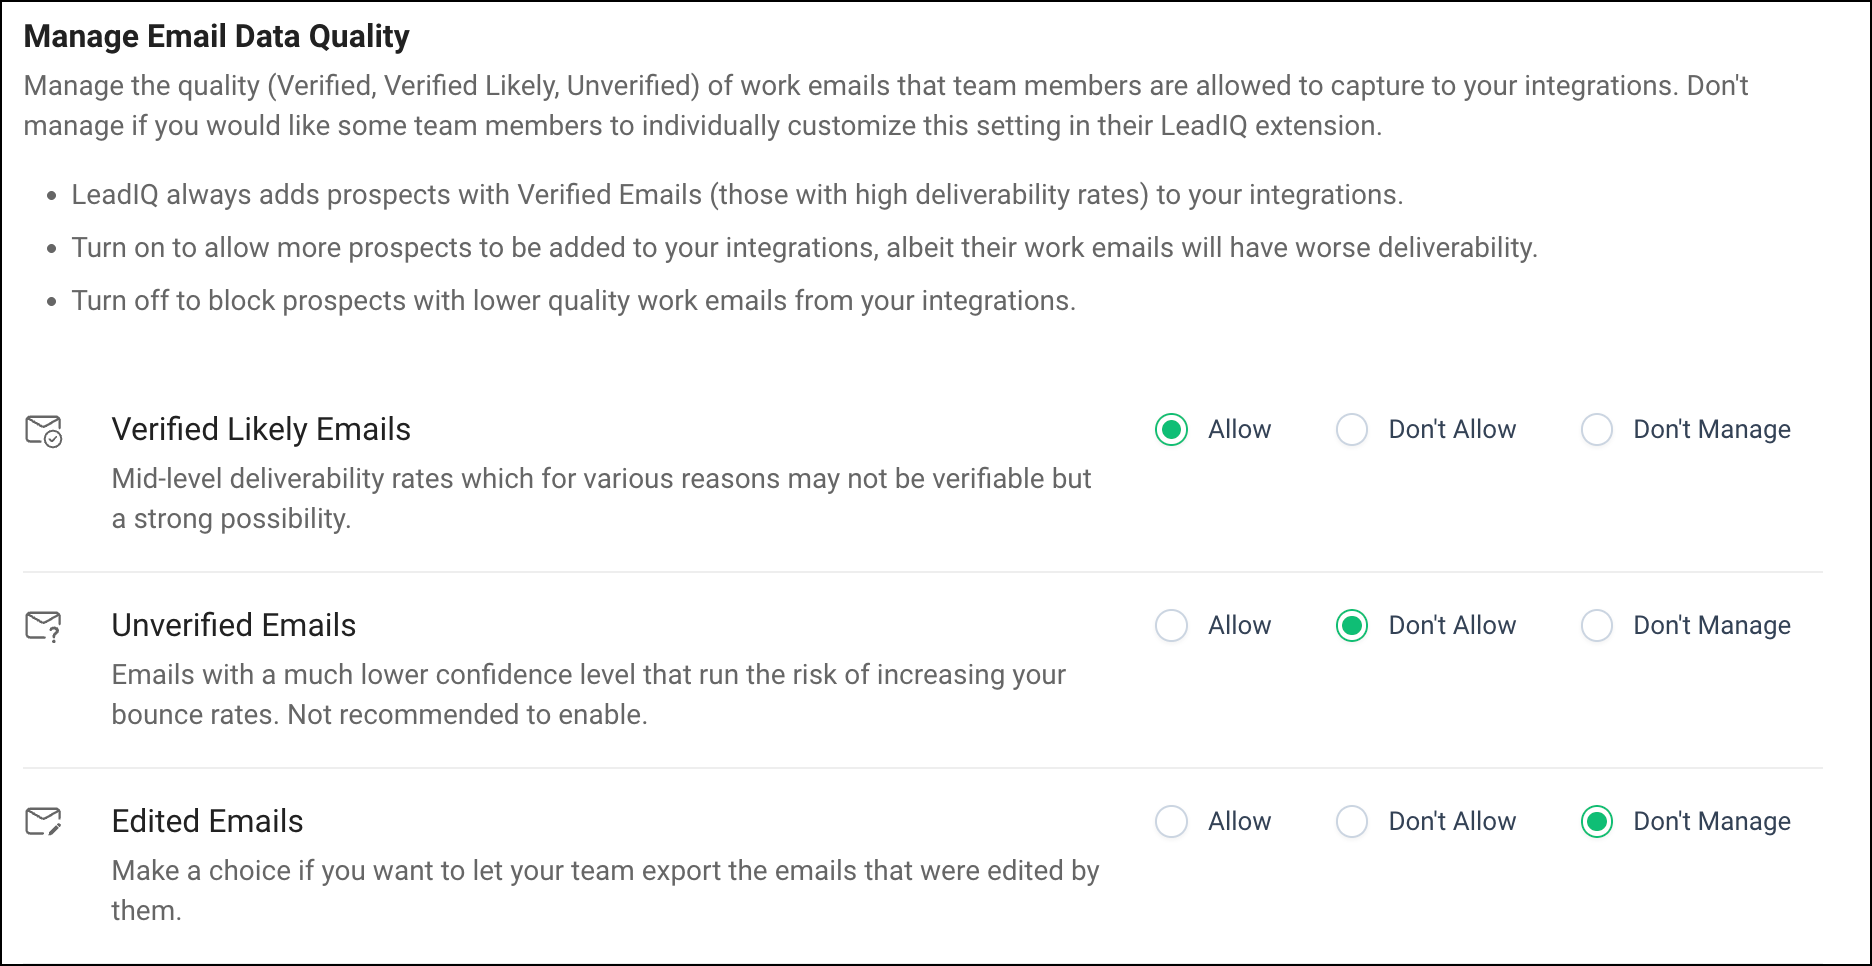1872x966 pixels.
Task: Set Unverified Emails to Don't Manage
Action: (1597, 626)
